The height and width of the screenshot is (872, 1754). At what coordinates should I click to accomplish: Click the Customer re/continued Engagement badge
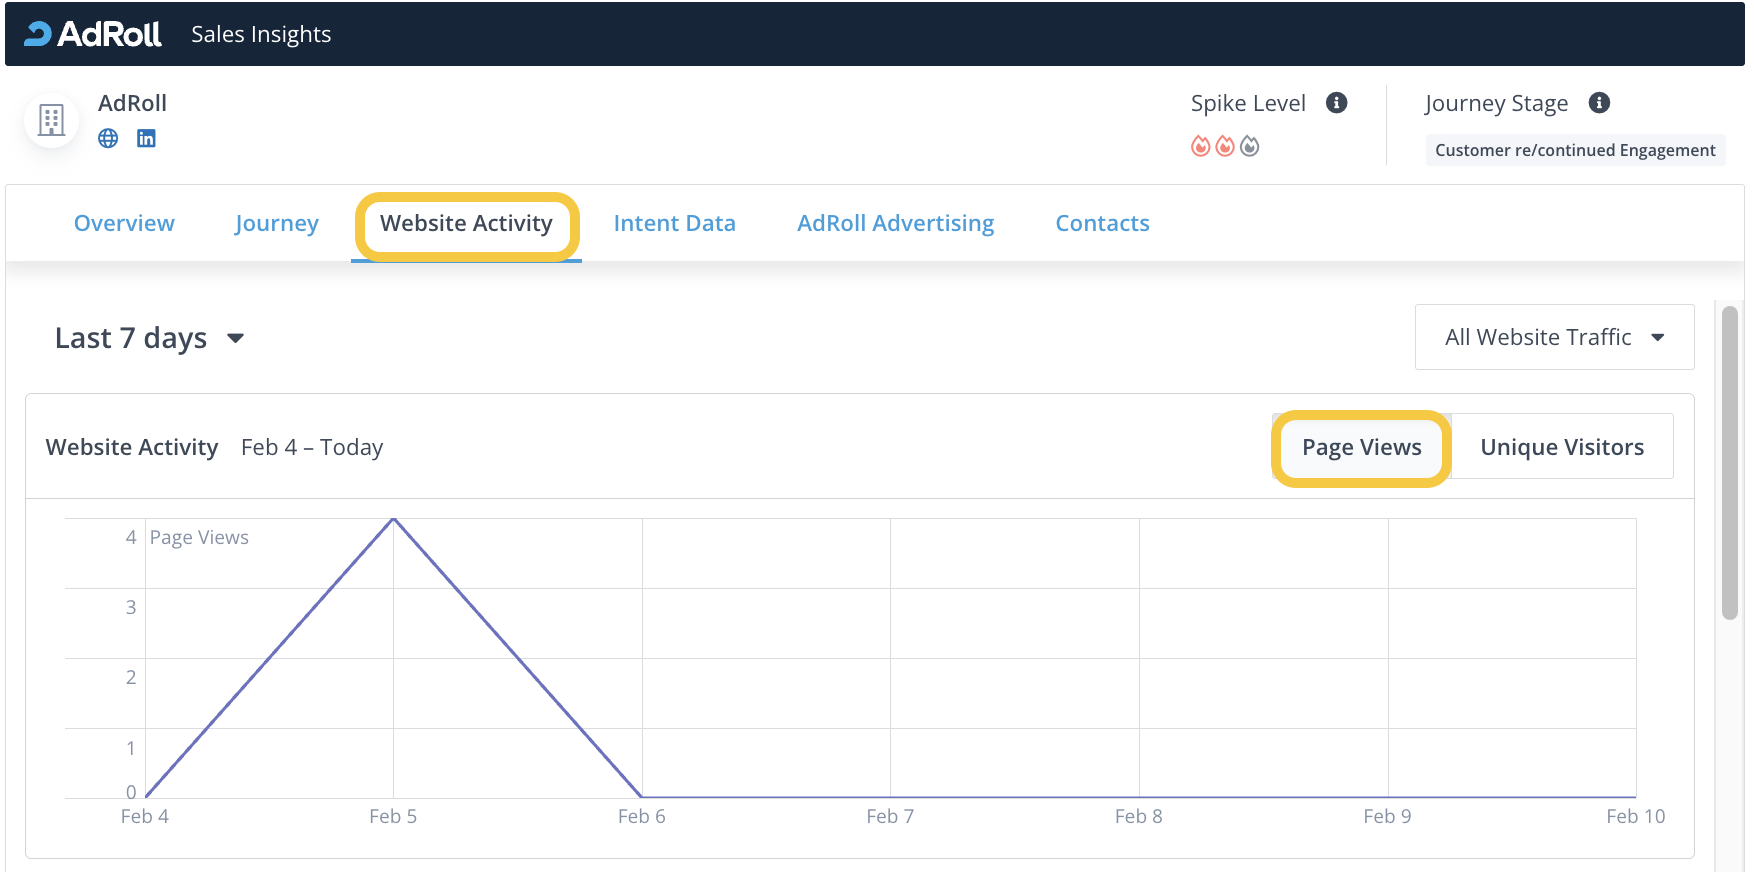tap(1574, 150)
